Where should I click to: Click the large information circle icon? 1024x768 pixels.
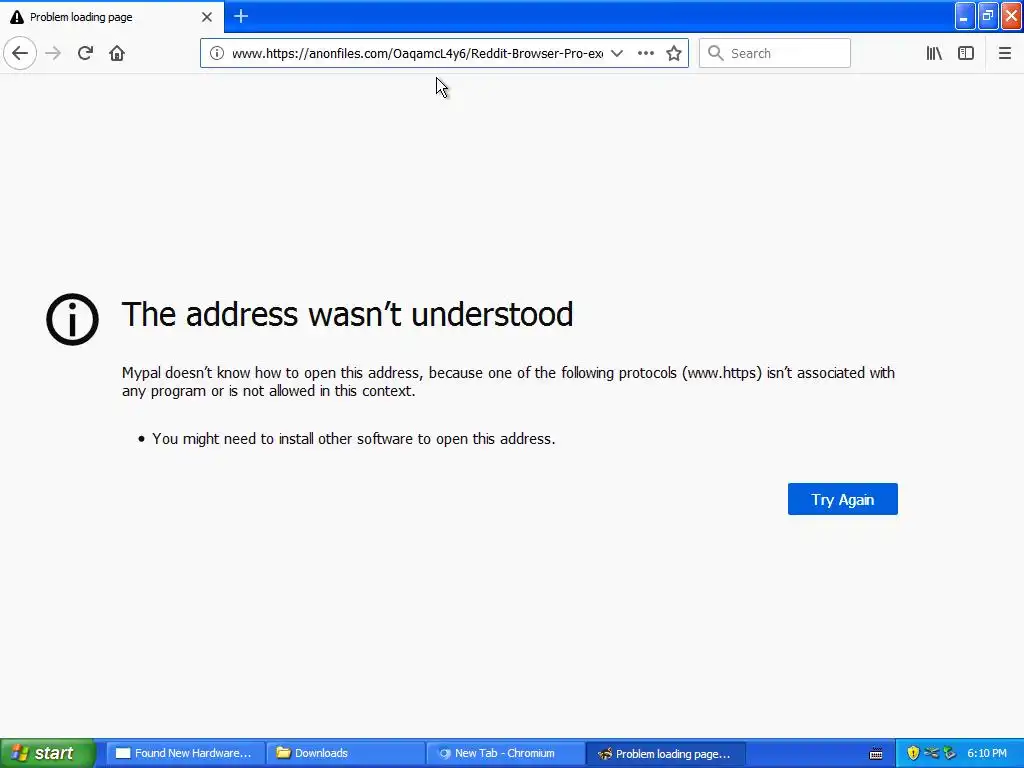click(72, 319)
